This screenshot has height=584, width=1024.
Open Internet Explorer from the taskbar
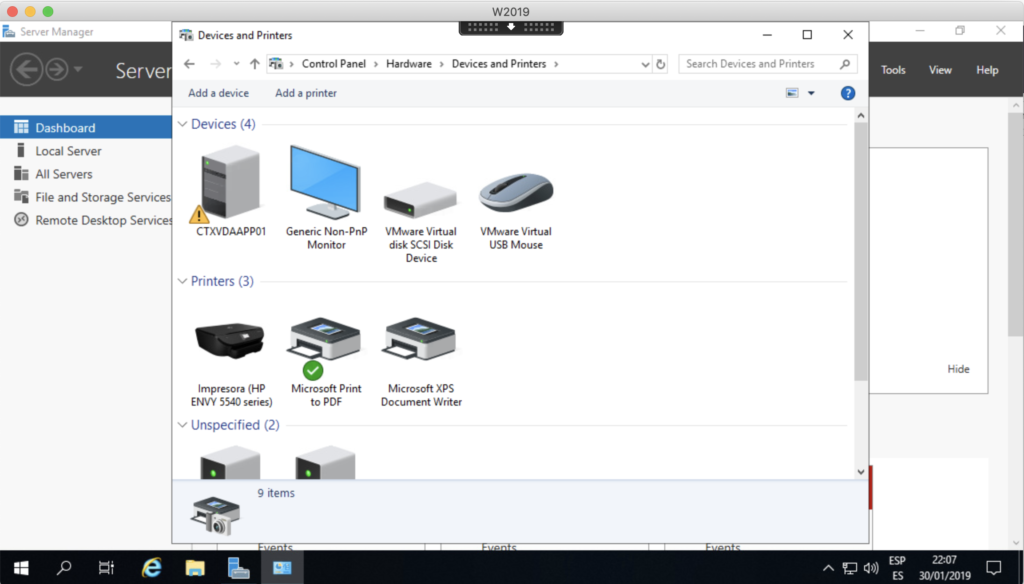151,566
